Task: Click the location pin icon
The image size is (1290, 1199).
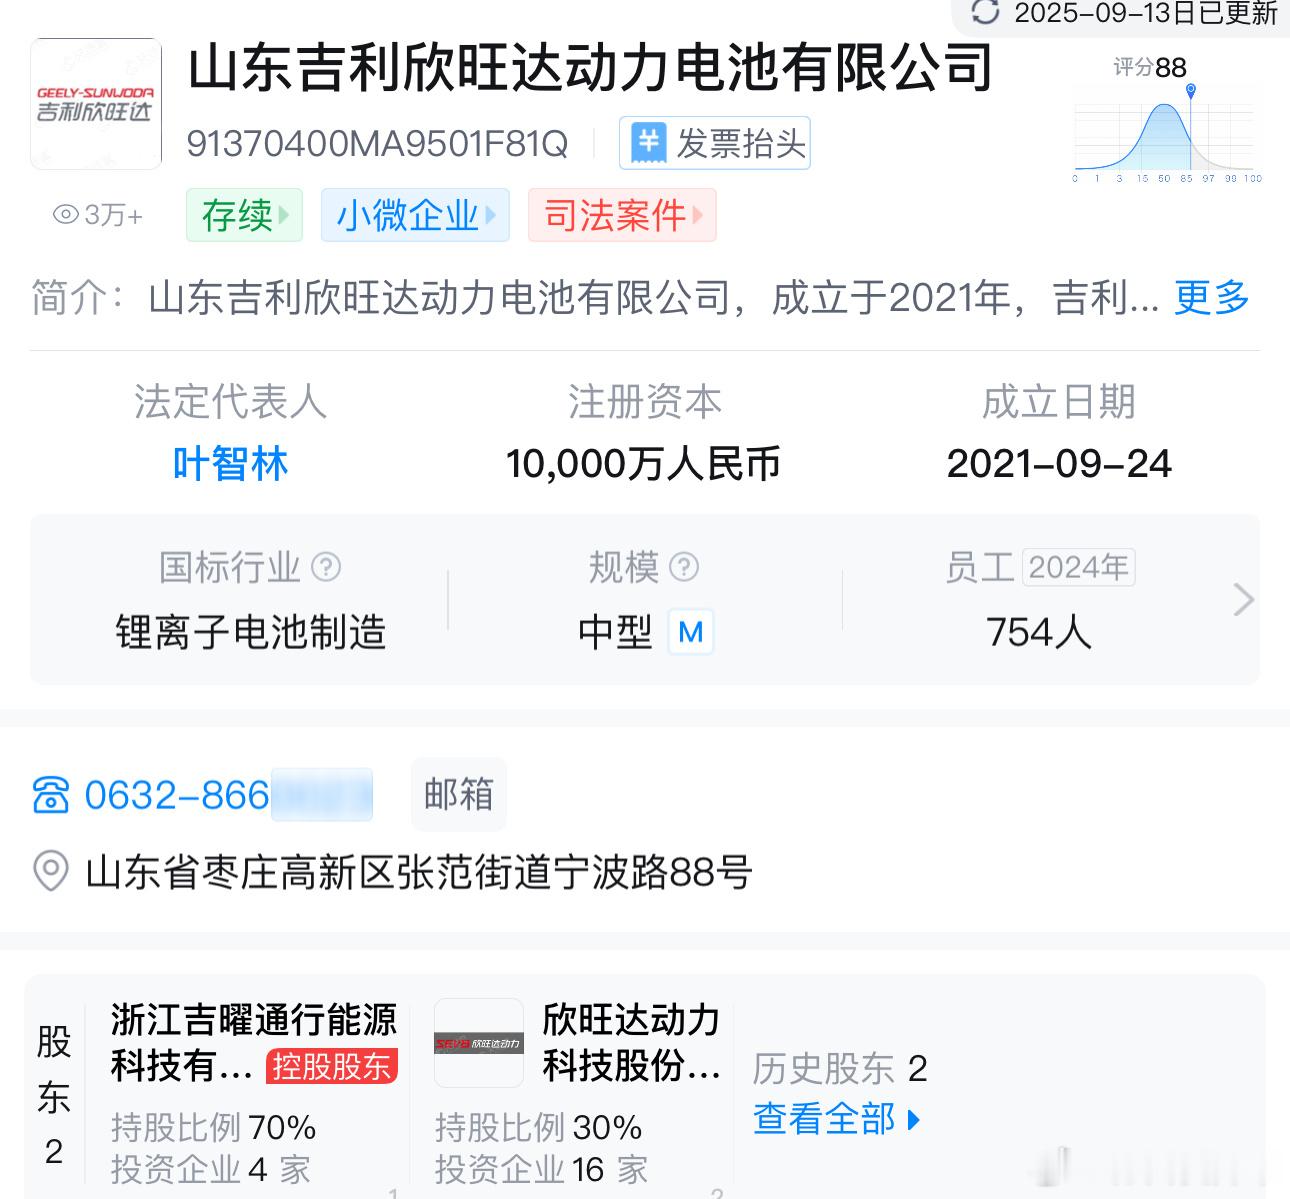Action: point(51,872)
